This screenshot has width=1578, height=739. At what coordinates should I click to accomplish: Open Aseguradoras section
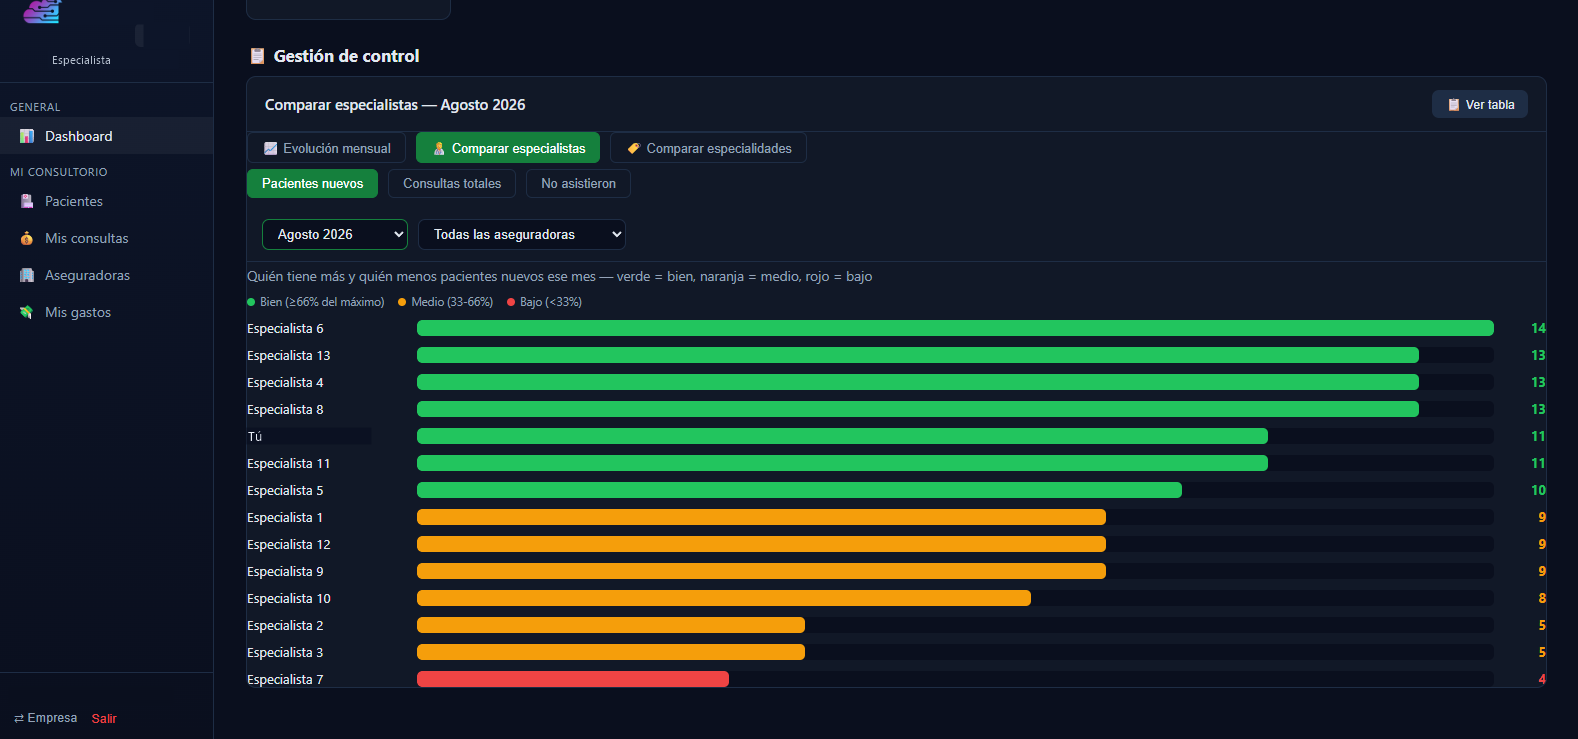click(x=106, y=275)
